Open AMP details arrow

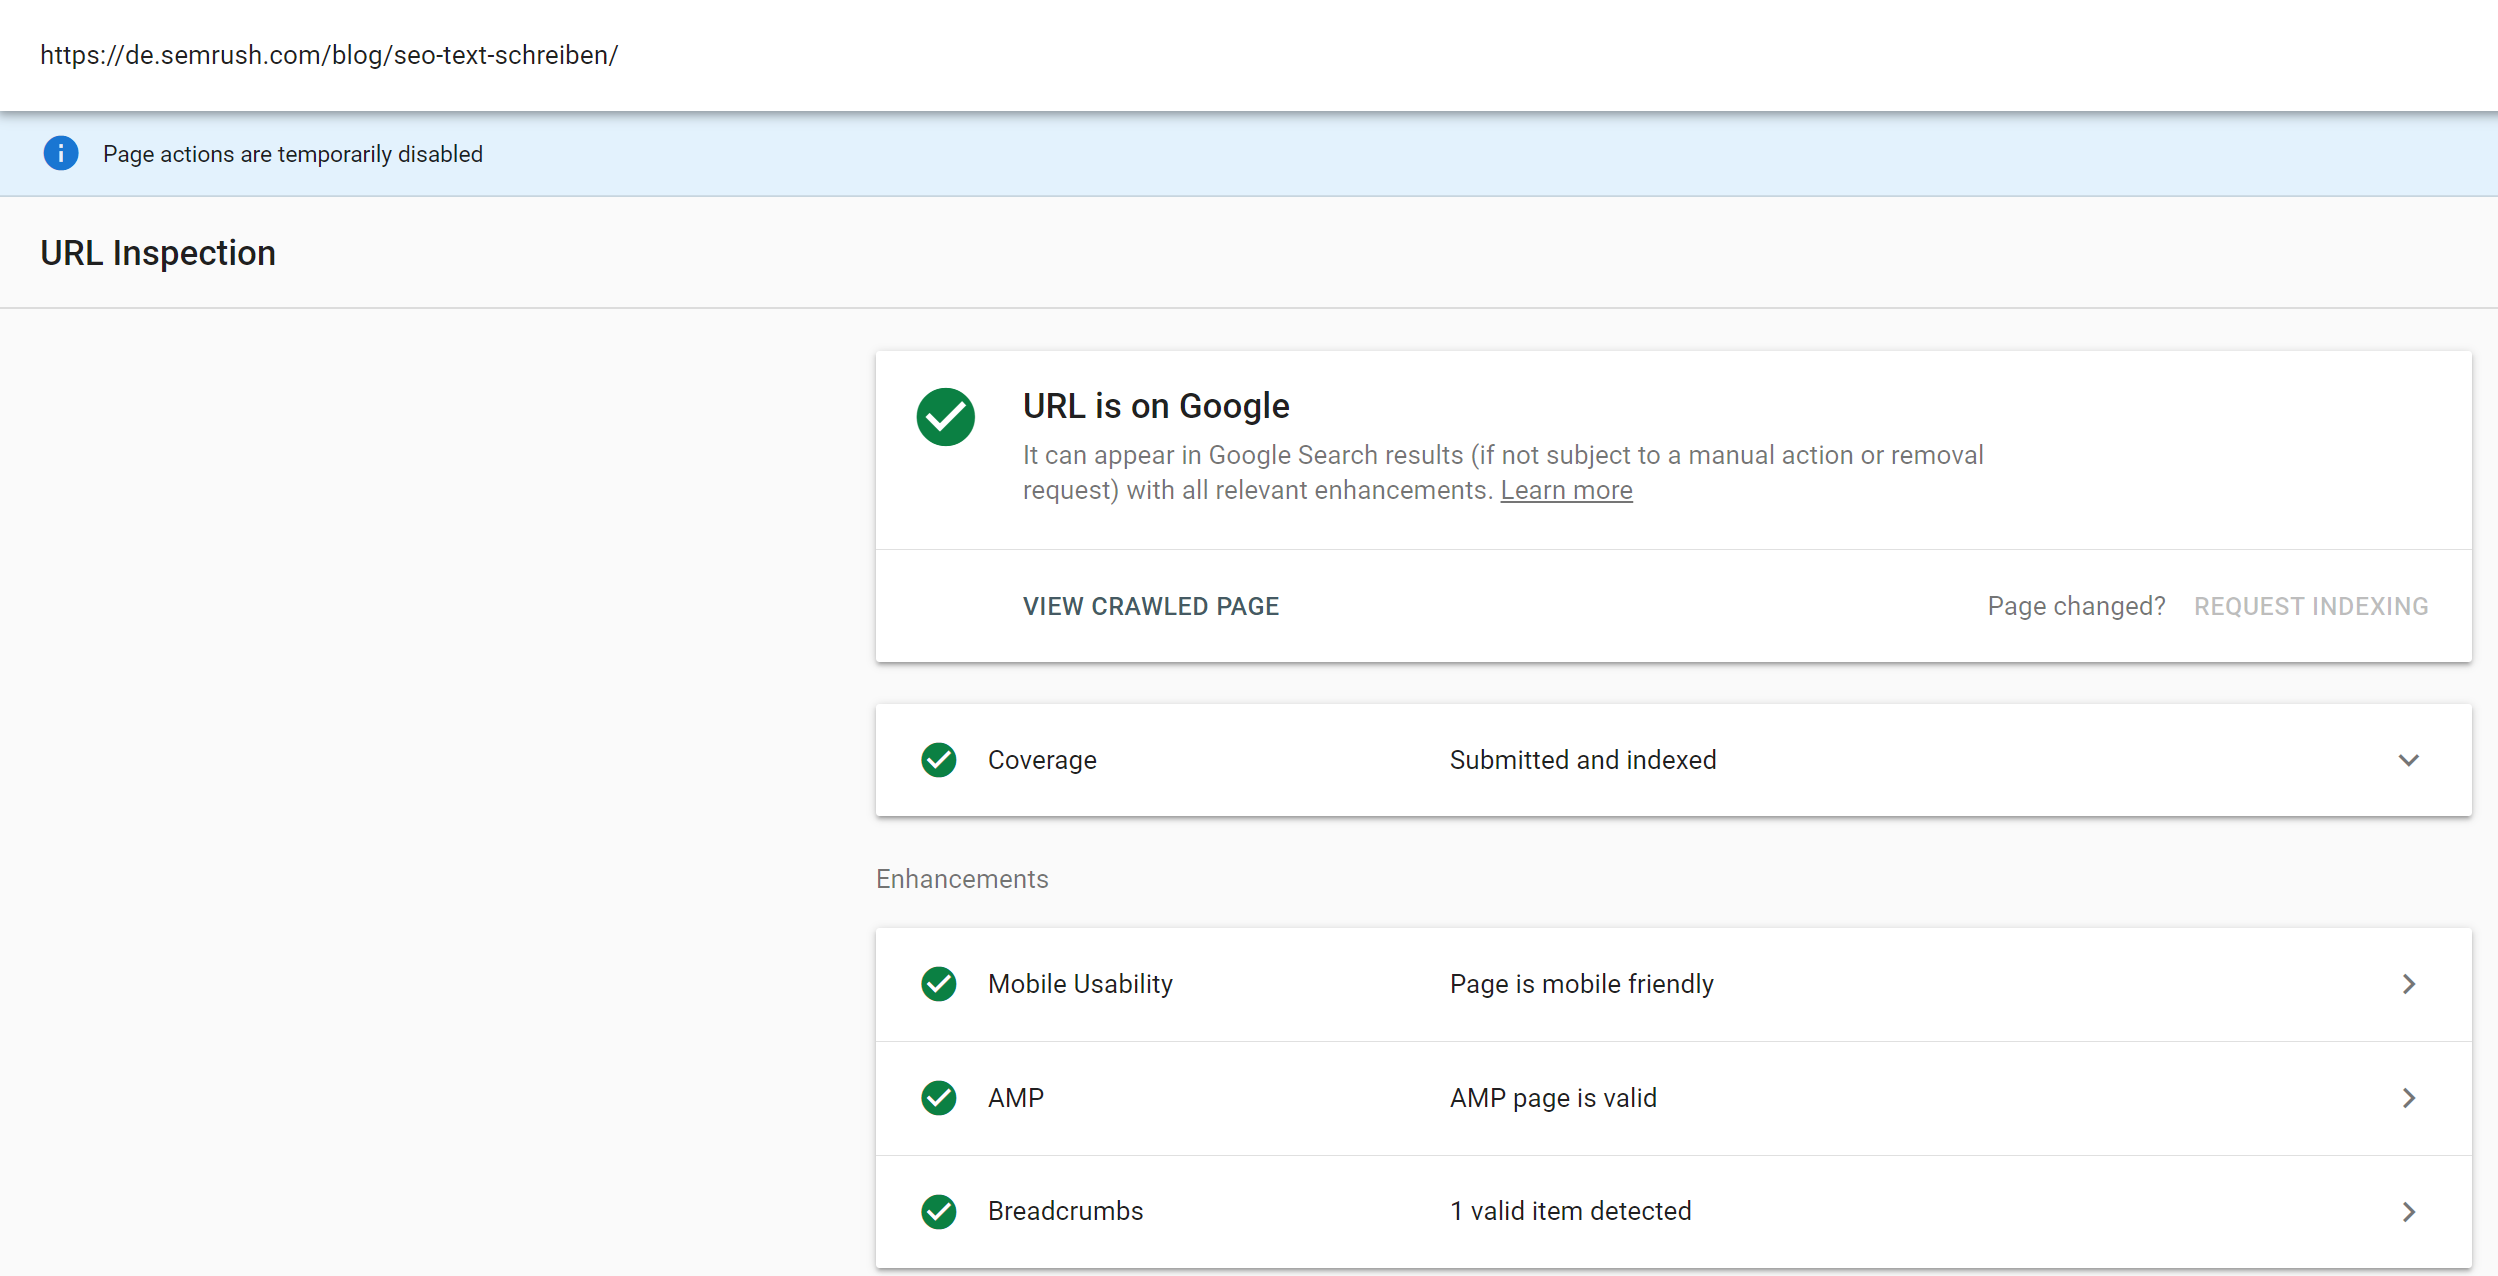click(x=2409, y=1098)
